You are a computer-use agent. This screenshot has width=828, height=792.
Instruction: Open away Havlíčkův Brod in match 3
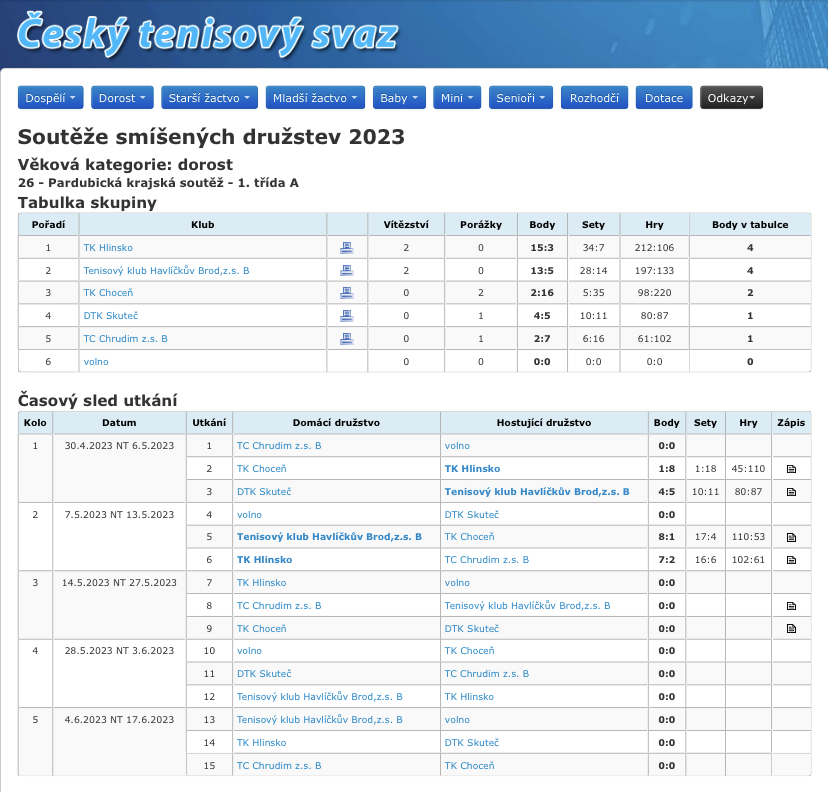point(537,492)
